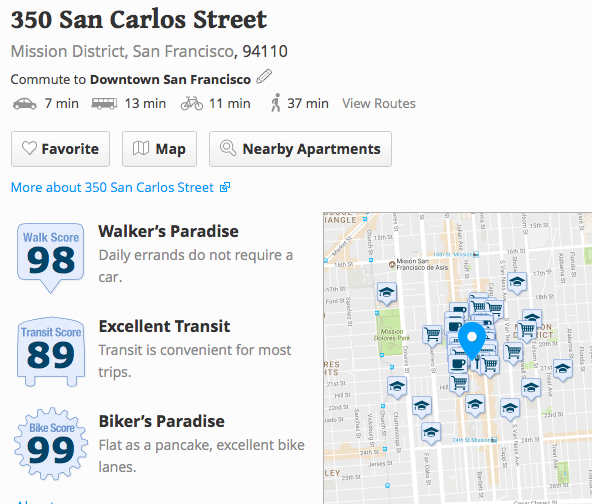Select the blue location pin on map
Image resolution: width=592 pixels, height=504 pixels.
click(472, 341)
